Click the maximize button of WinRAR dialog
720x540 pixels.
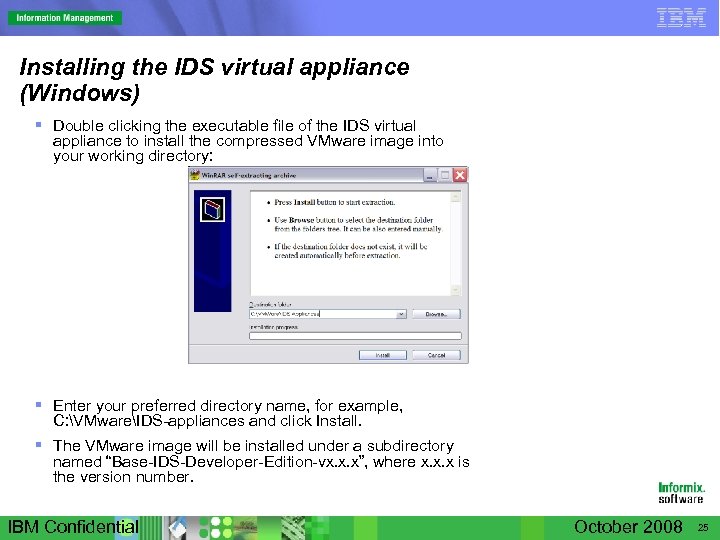click(x=445, y=175)
